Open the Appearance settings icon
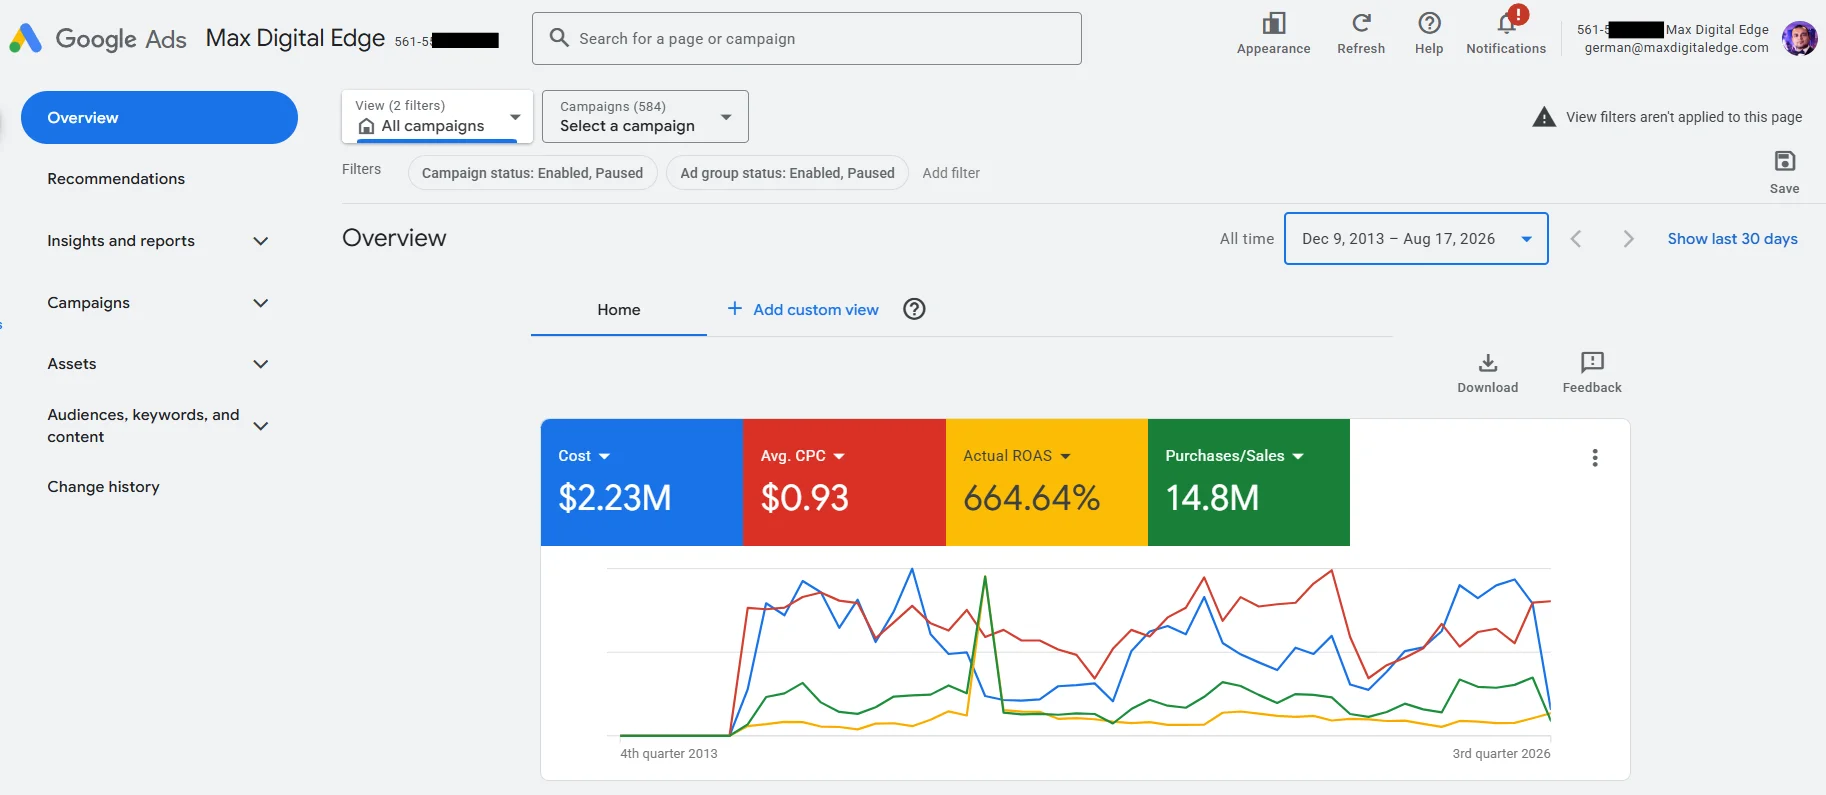This screenshot has height=795, width=1826. pyautogui.click(x=1273, y=23)
